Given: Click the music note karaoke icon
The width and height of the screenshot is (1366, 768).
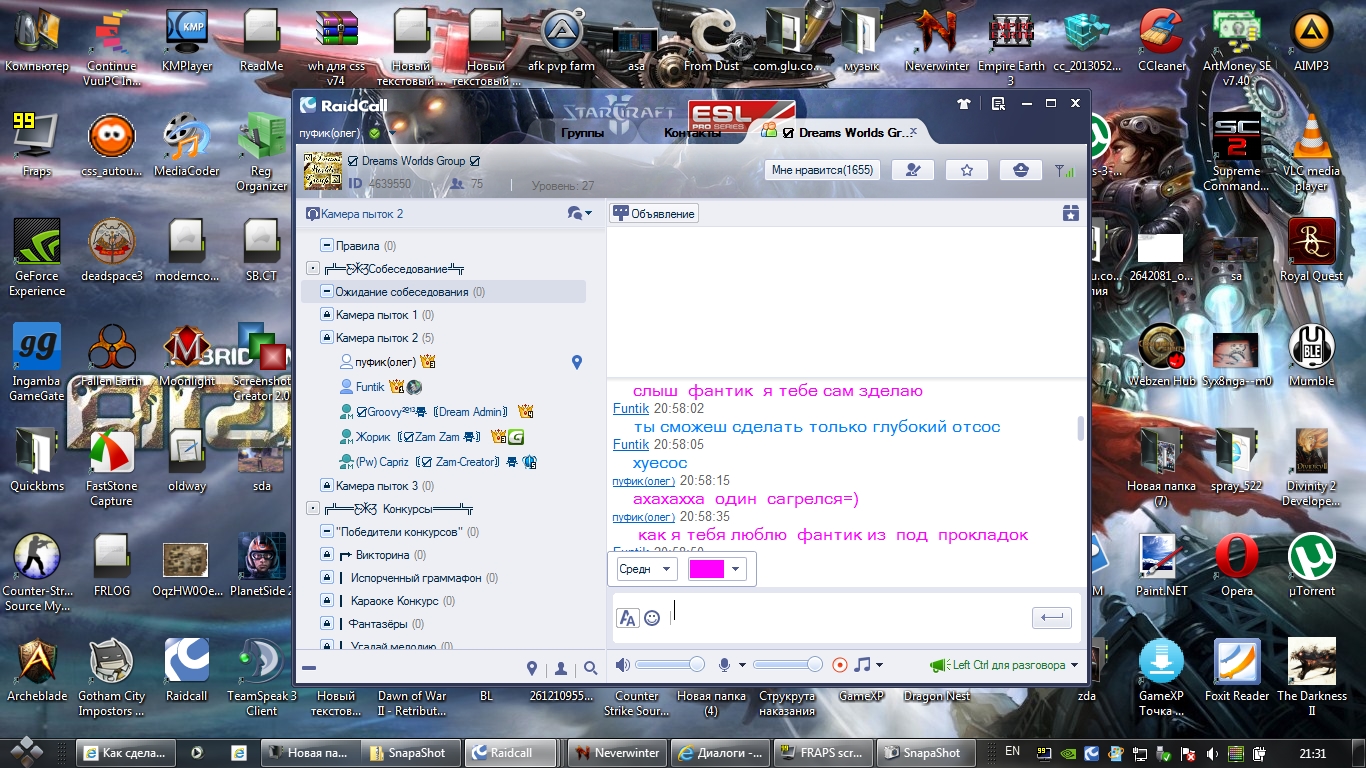Looking at the screenshot, I should coord(862,665).
